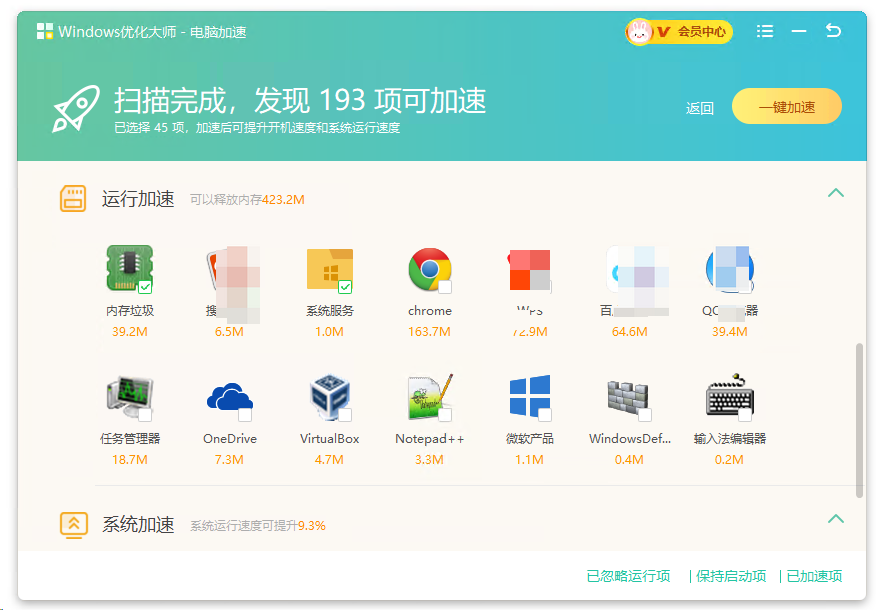Click the 7.3M size under OneDrive

[x=229, y=459]
